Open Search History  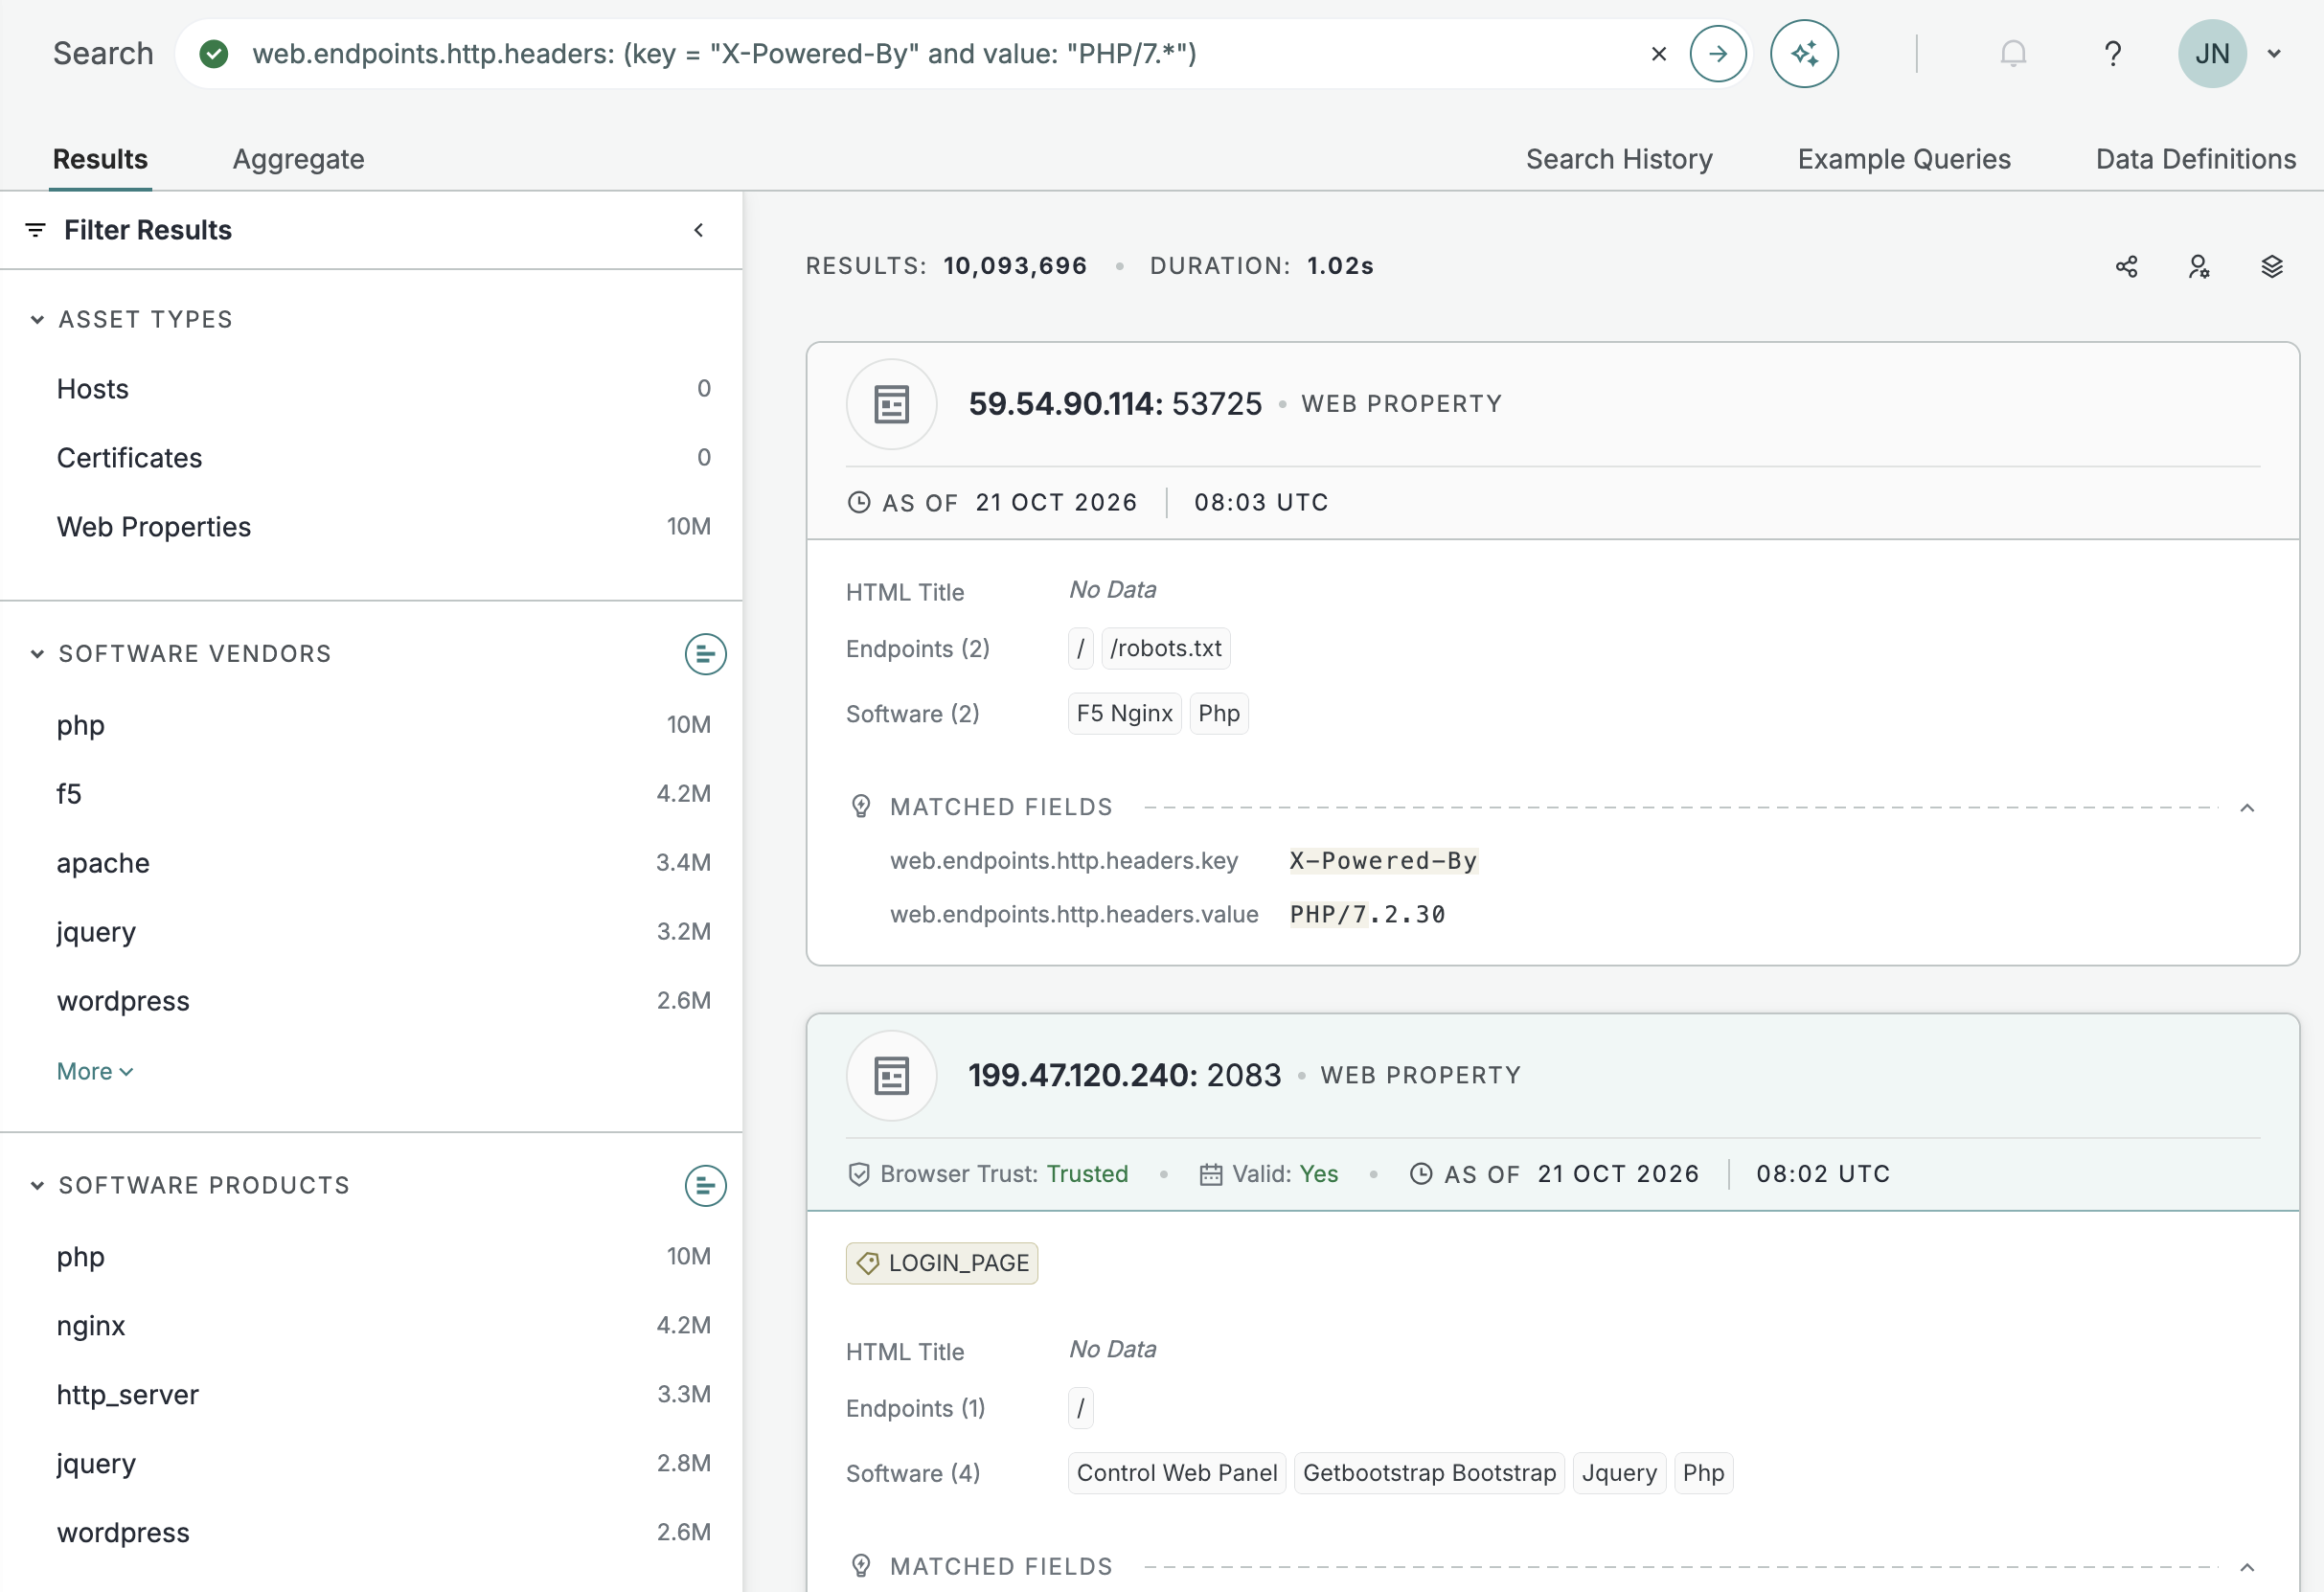1619,159
